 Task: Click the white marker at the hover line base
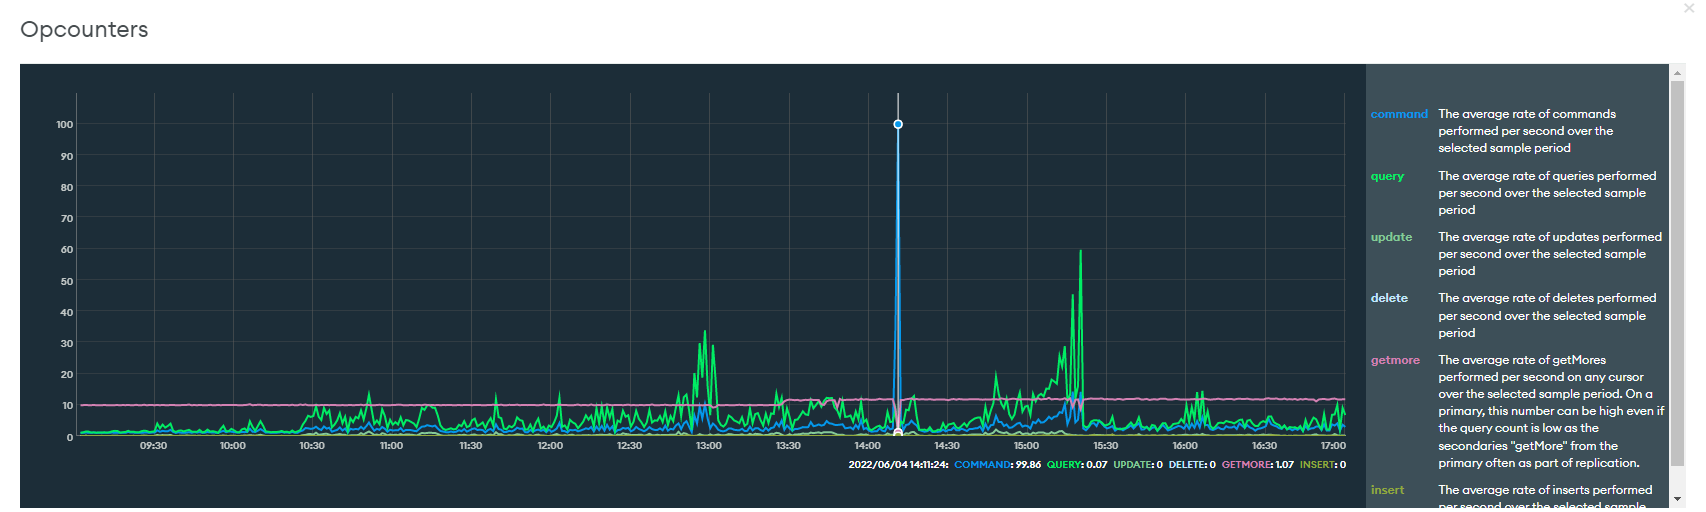(x=898, y=433)
